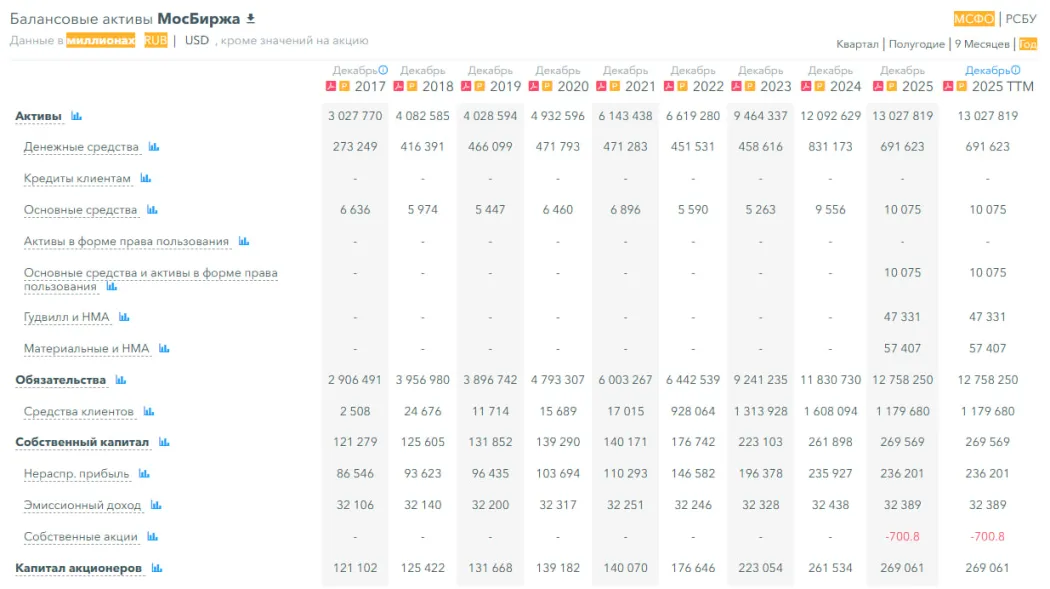Open the PDF report for 2024
Image resolution: width=1050 pixels, height=589 pixels.
[x=806, y=86]
